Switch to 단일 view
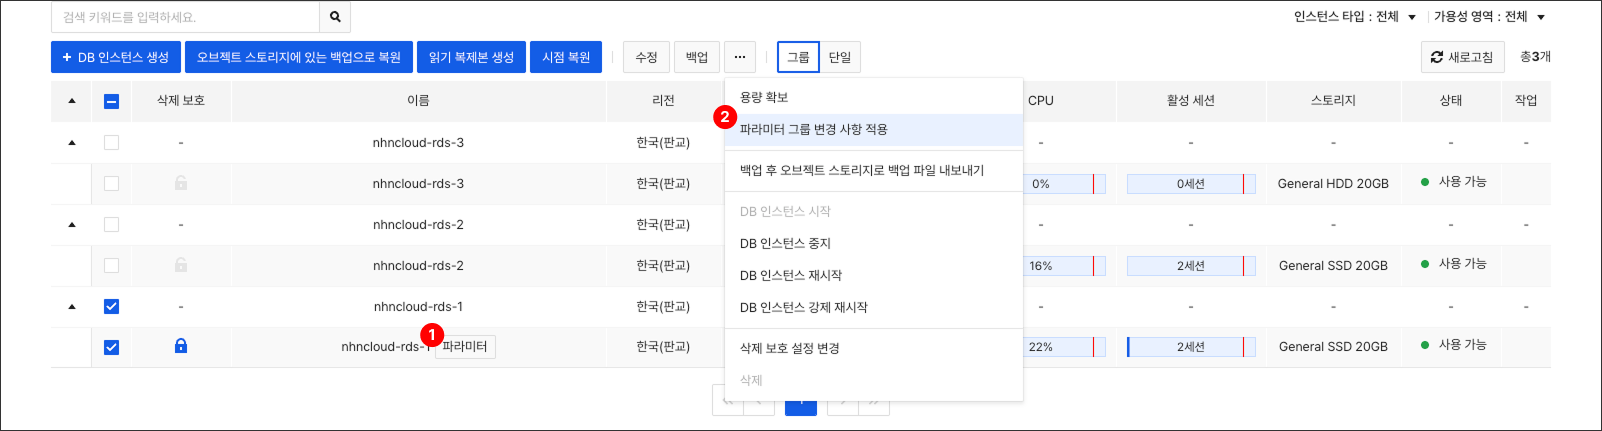The height and width of the screenshot is (431, 1602). click(840, 57)
